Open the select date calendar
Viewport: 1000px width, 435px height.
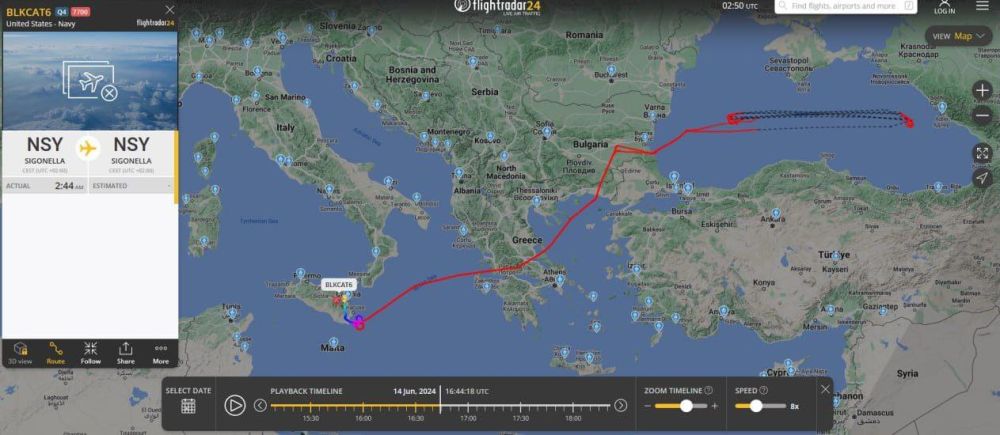click(188, 406)
